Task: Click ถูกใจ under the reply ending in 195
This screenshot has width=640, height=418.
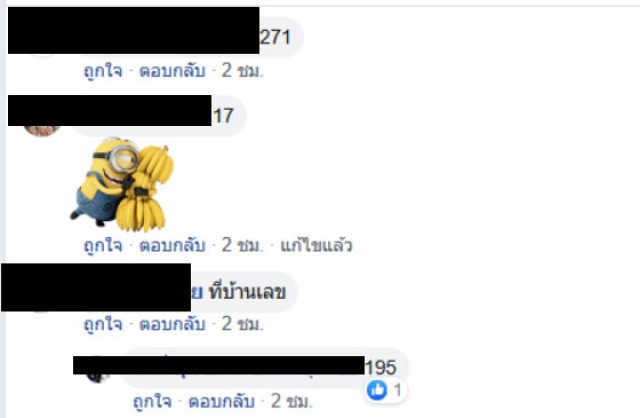Action: pyautogui.click(x=152, y=402)
